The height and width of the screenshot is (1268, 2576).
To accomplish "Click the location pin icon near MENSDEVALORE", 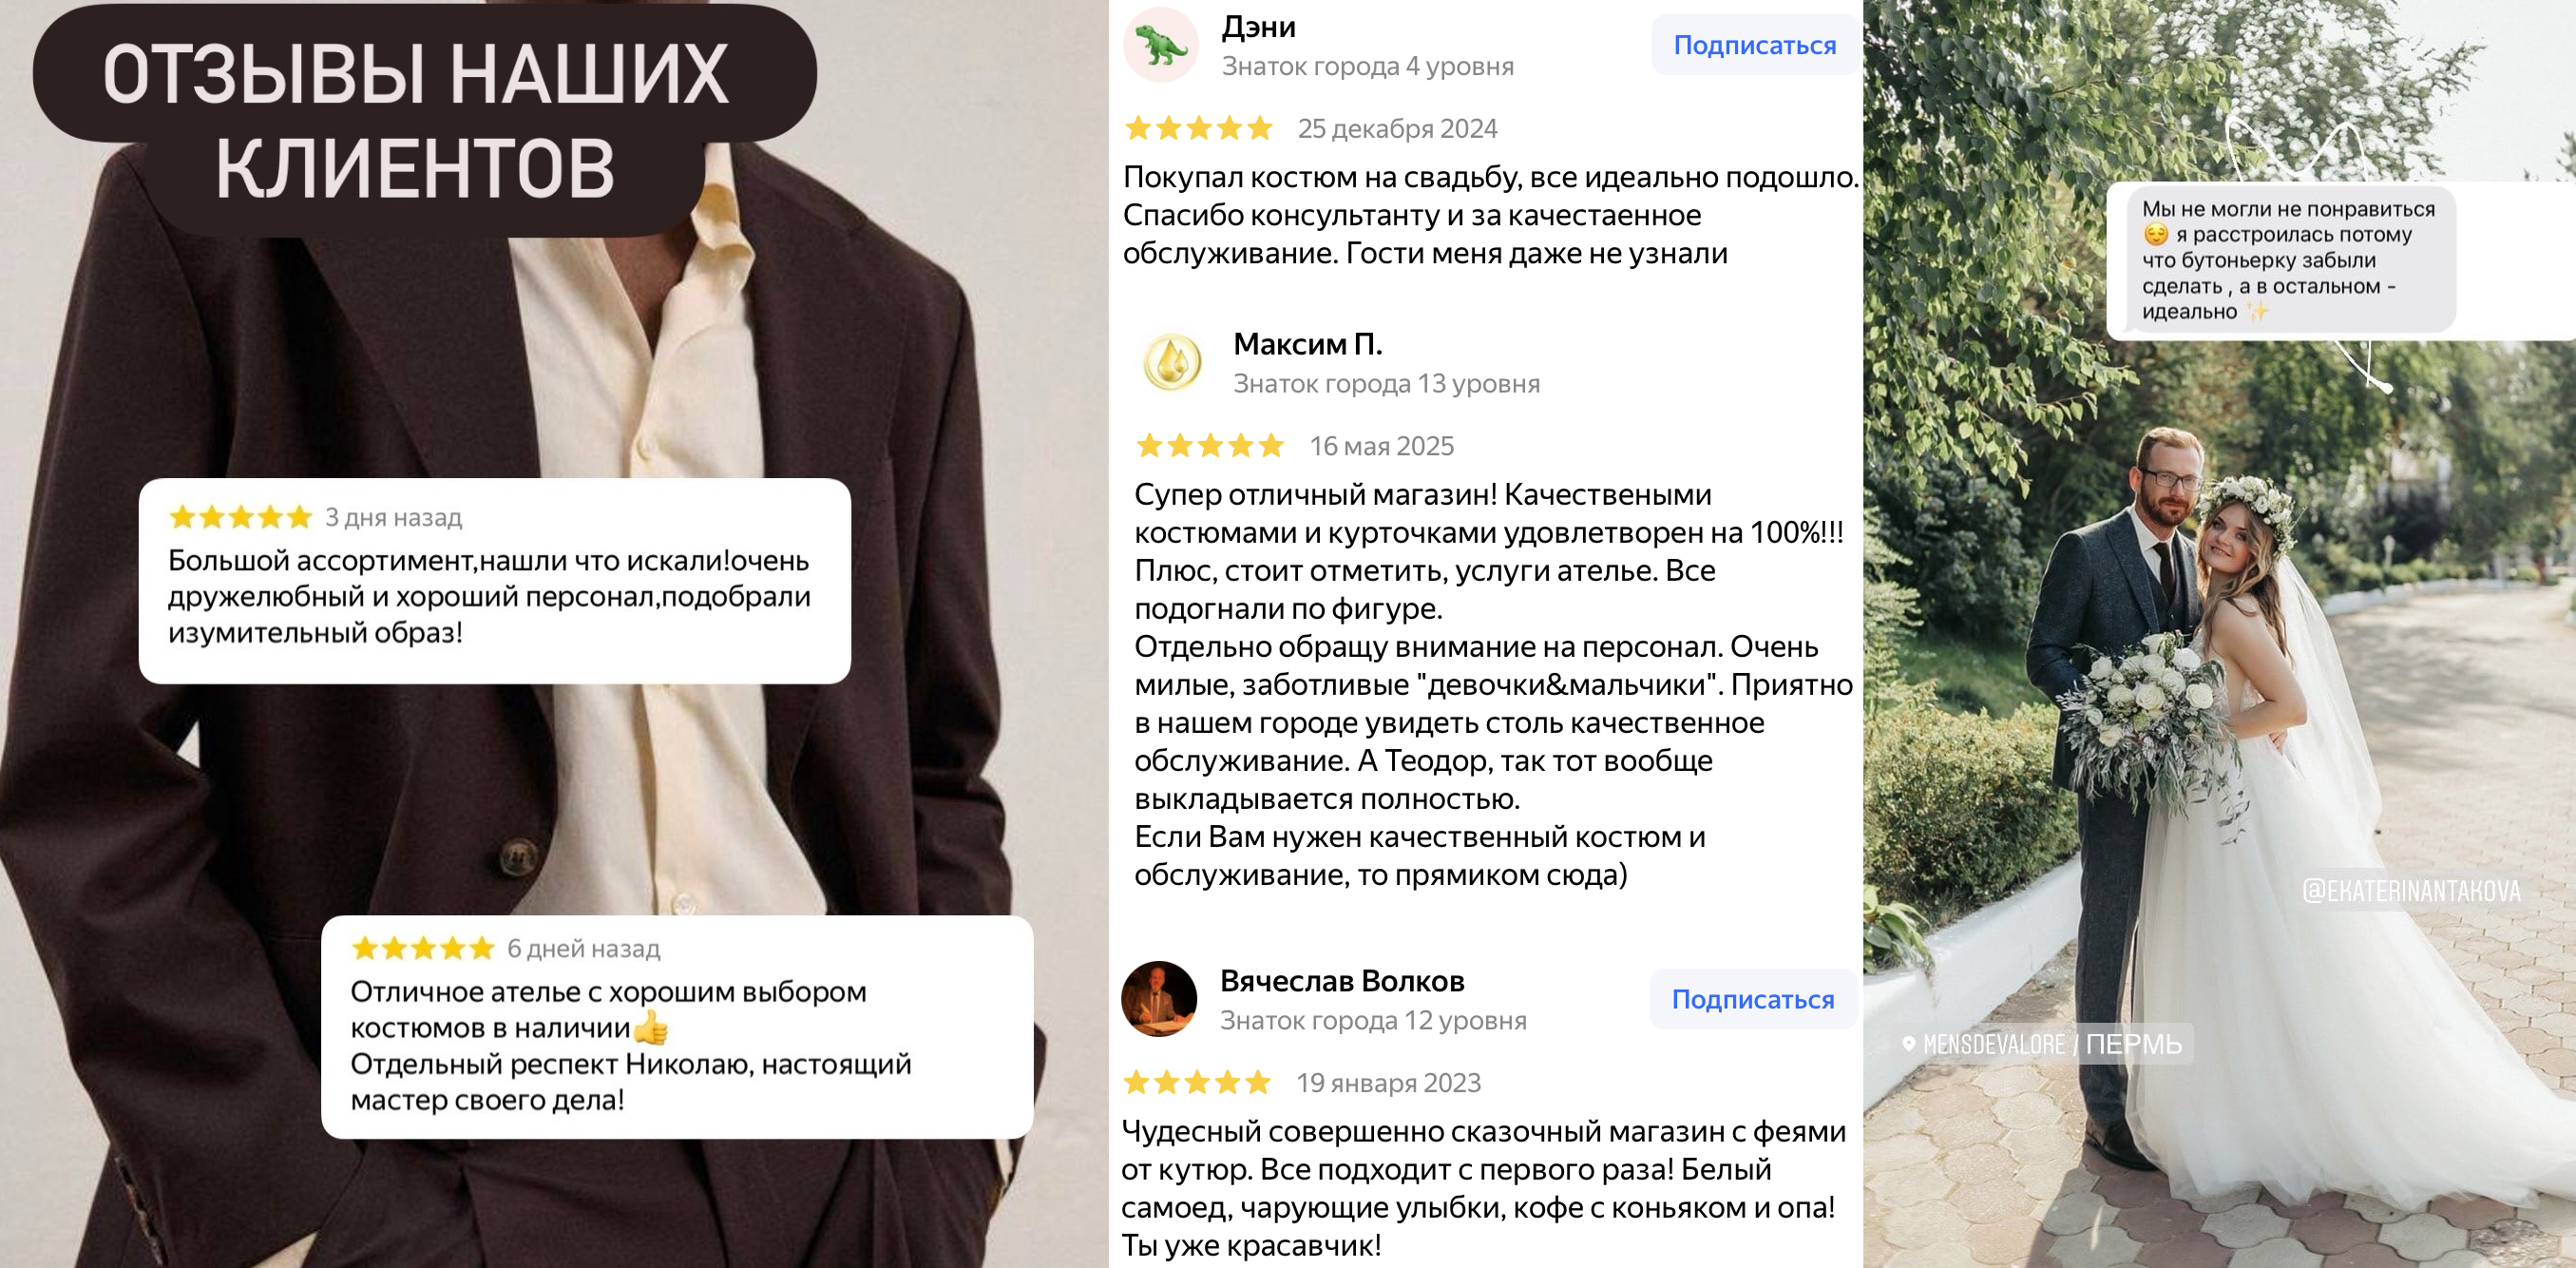I will pos(1908,1044).
